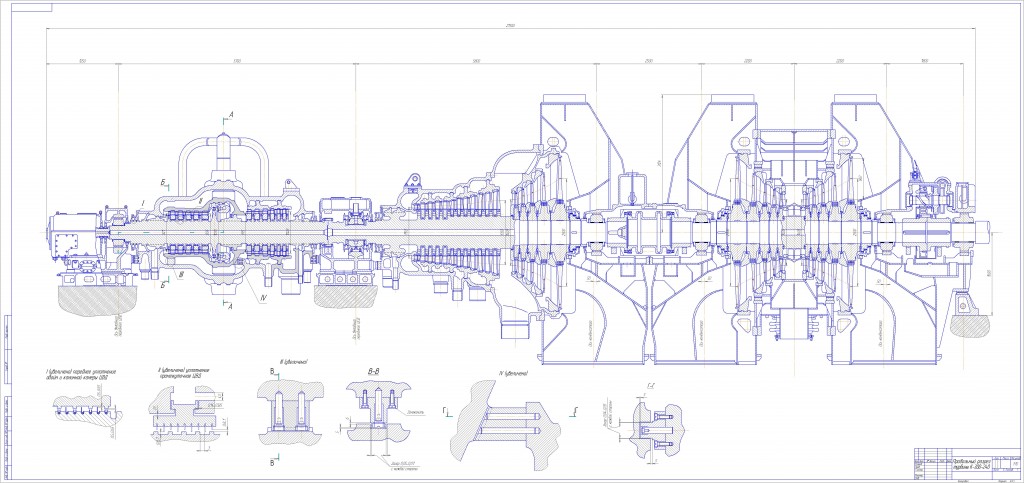Click the 'IV (увеличено)' detail heading

point(513,373)
